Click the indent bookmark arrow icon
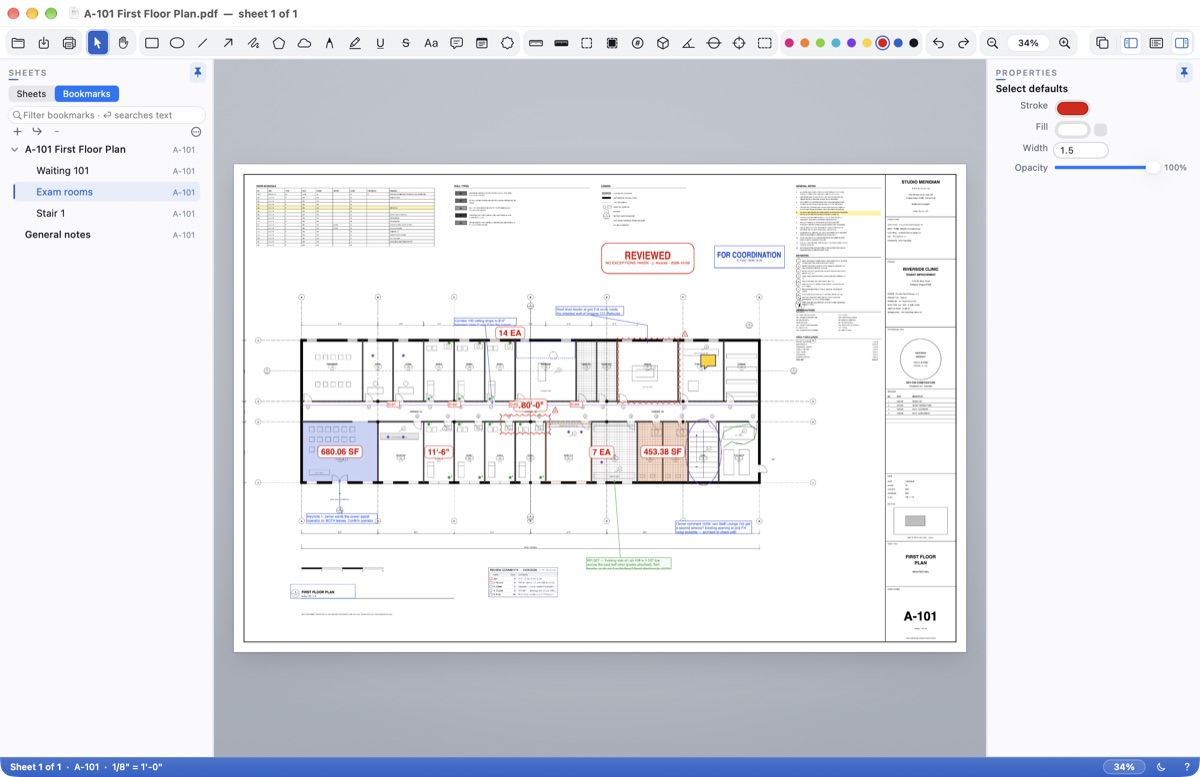The image size is (1200, 777). pos(37,131)
